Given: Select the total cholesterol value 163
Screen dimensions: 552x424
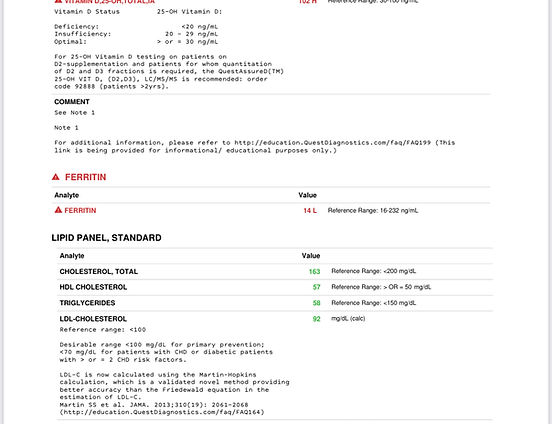Looking at the screenshot, I should [x=314, y=272].
